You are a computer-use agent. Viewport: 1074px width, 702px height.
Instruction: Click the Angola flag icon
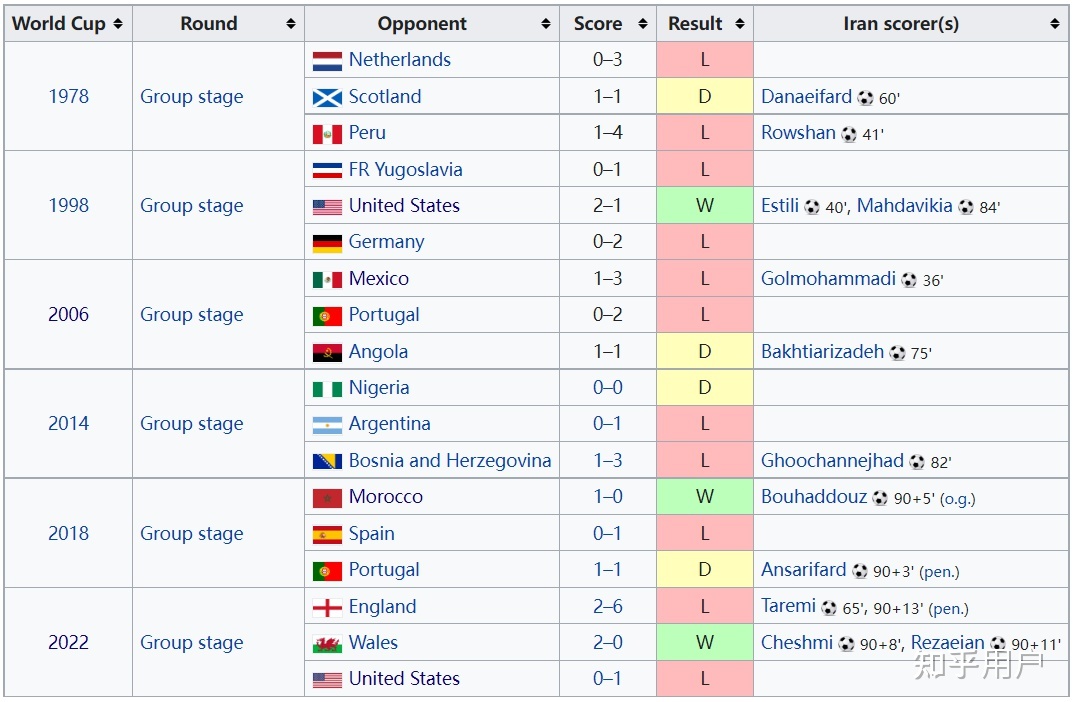(x=327, y=352)
